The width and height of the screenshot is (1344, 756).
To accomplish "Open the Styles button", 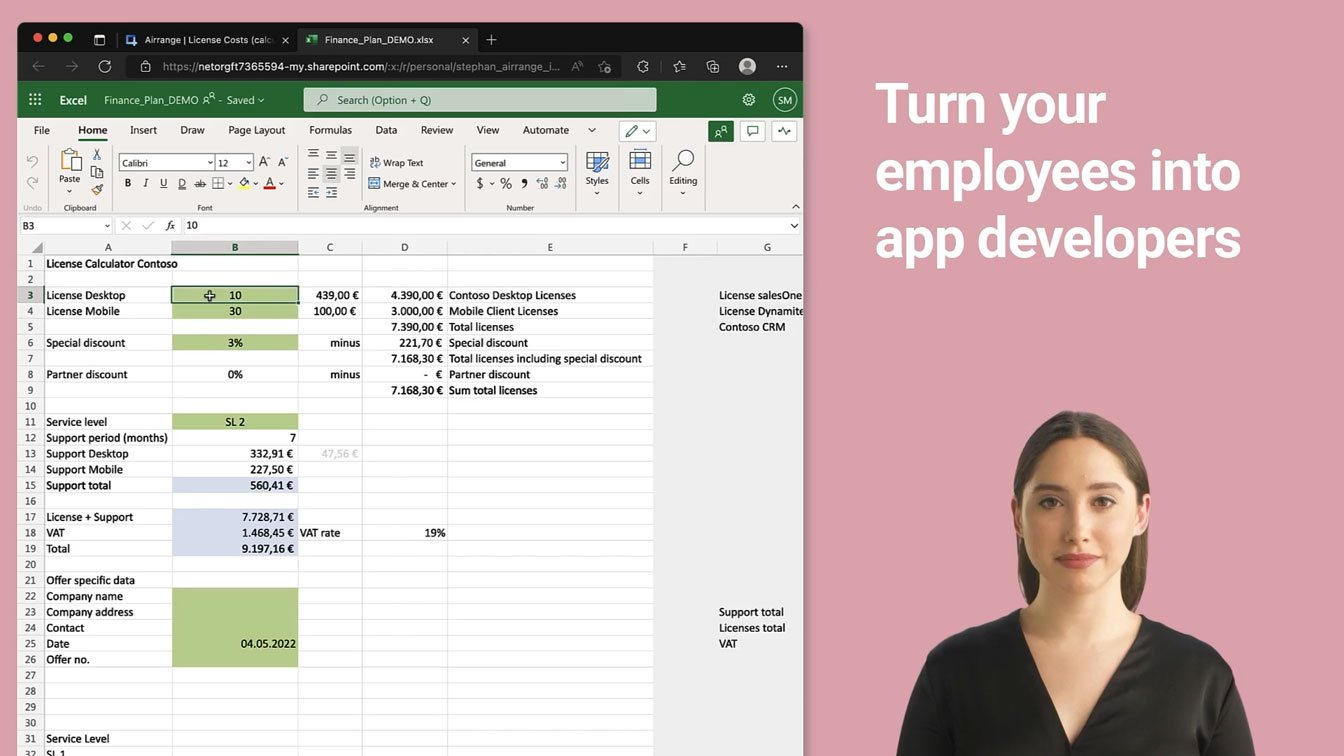I will pyautogui.click(x=597, y=172).
